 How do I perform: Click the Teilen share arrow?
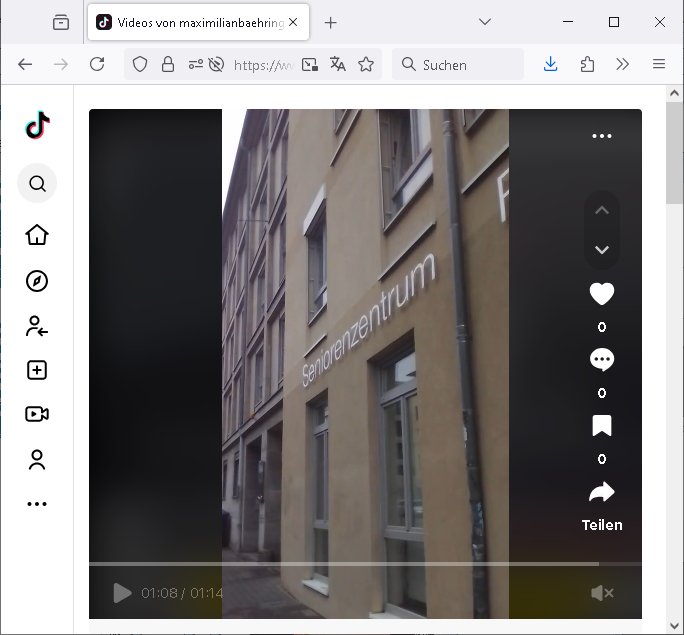(602, 492)
